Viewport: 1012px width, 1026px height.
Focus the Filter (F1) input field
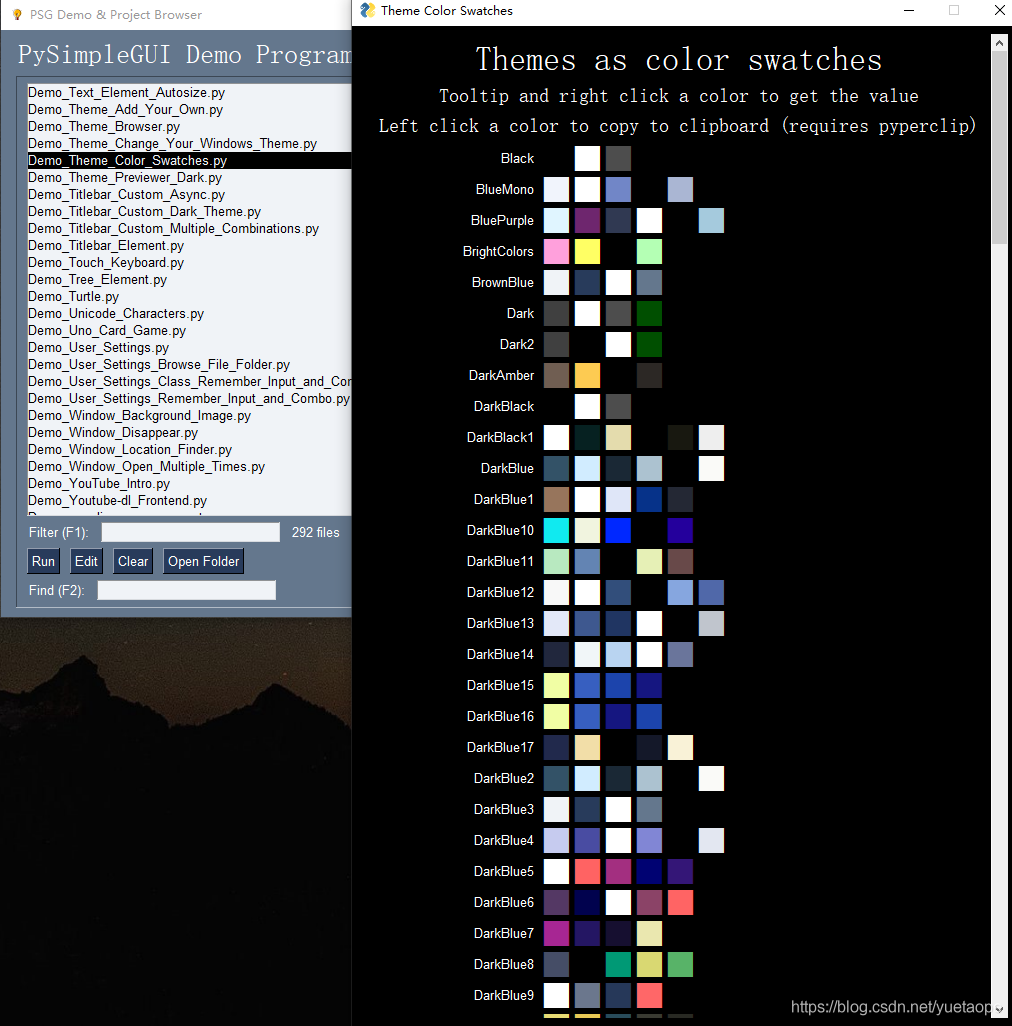190,532
